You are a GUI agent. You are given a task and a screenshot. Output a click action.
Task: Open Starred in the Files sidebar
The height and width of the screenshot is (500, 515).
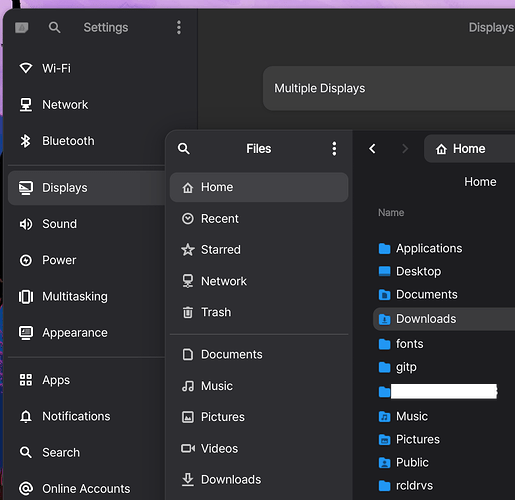click(259, 250)
